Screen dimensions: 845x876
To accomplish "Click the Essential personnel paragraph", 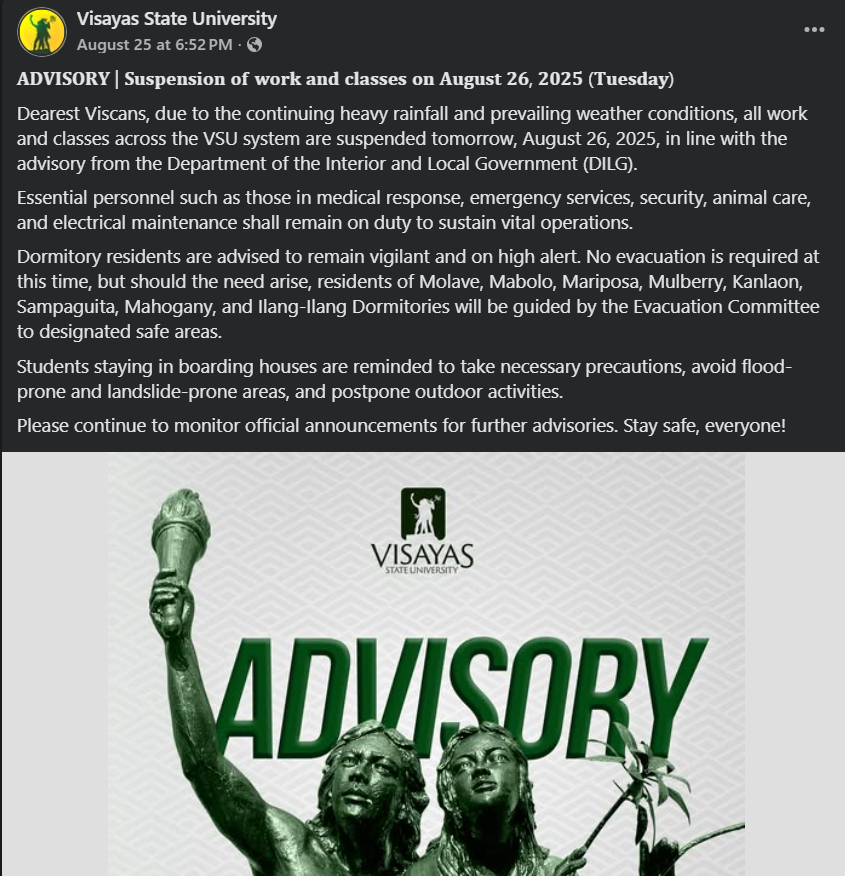I will (x=420, y=209).
